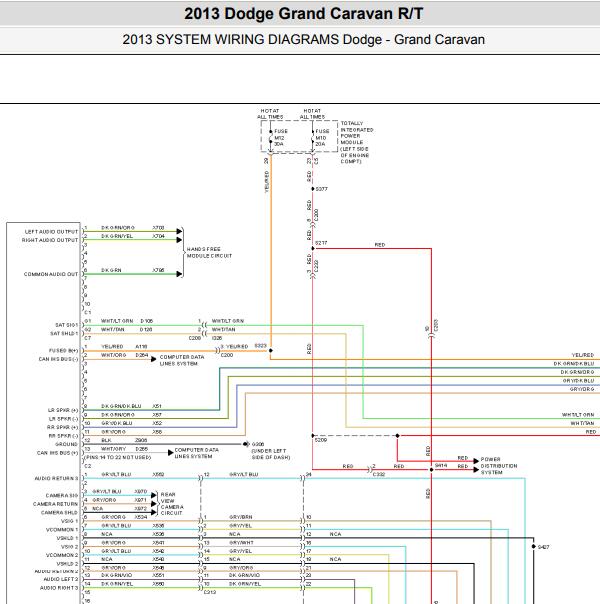Select the "FUSED B(+)" pin label

coord(64,351)
